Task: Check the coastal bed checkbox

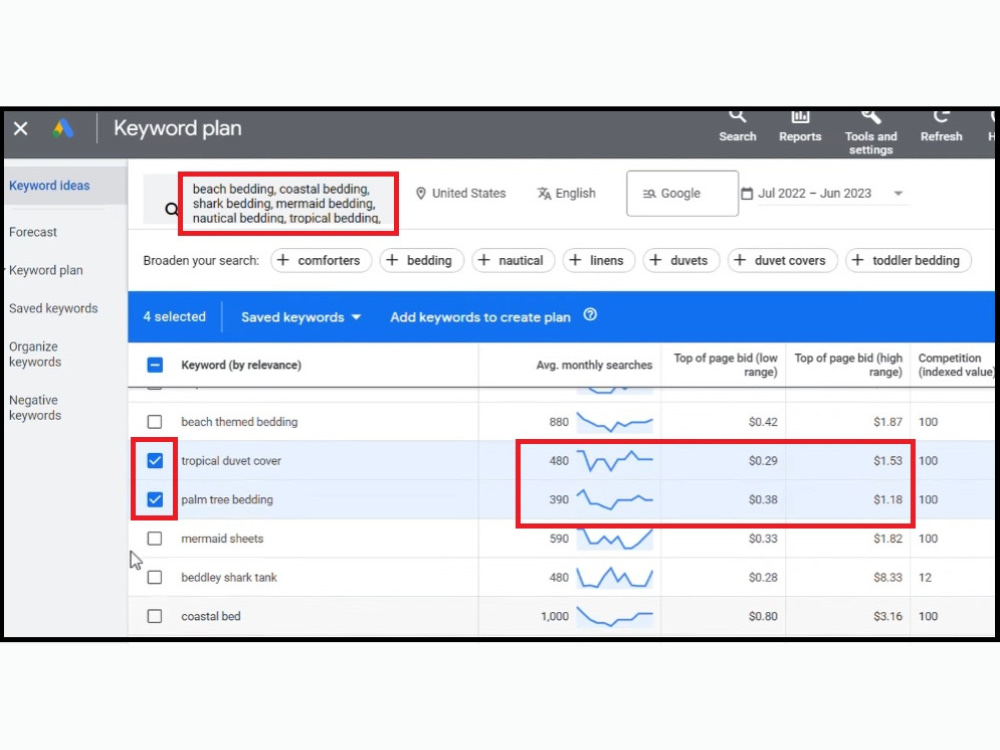Action: [x=154, y=616]
